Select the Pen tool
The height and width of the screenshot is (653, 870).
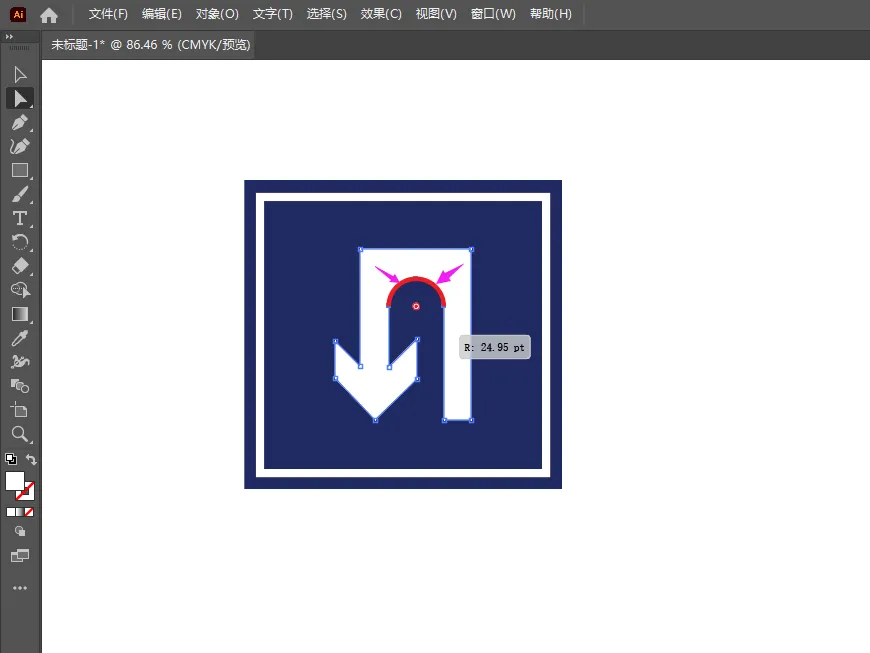click(x=20, y=122)
